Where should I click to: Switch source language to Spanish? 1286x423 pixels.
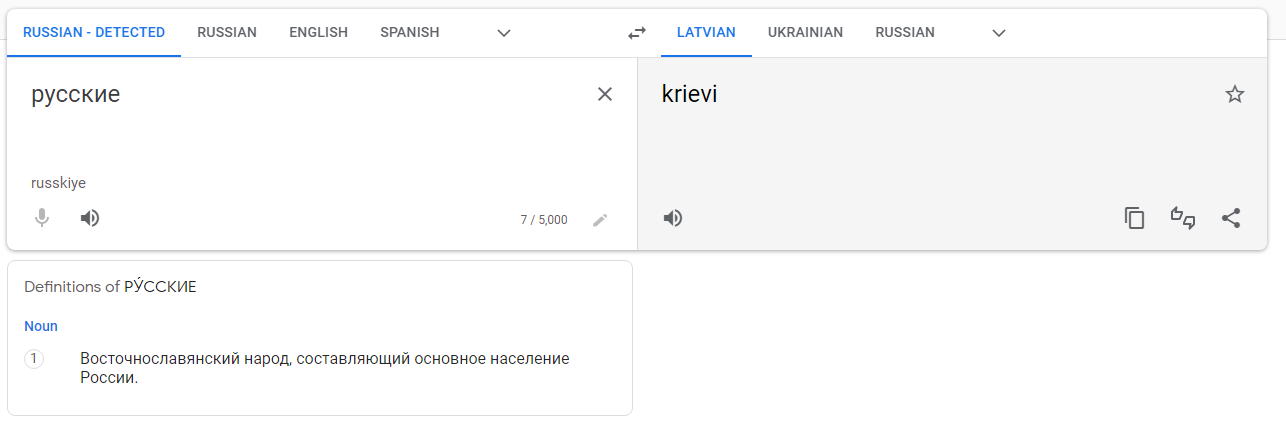pyautogui.click(x=409, y=32)
